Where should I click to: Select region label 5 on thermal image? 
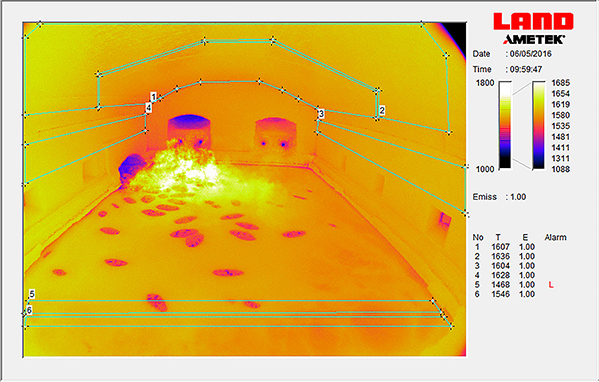click(32, 294)
